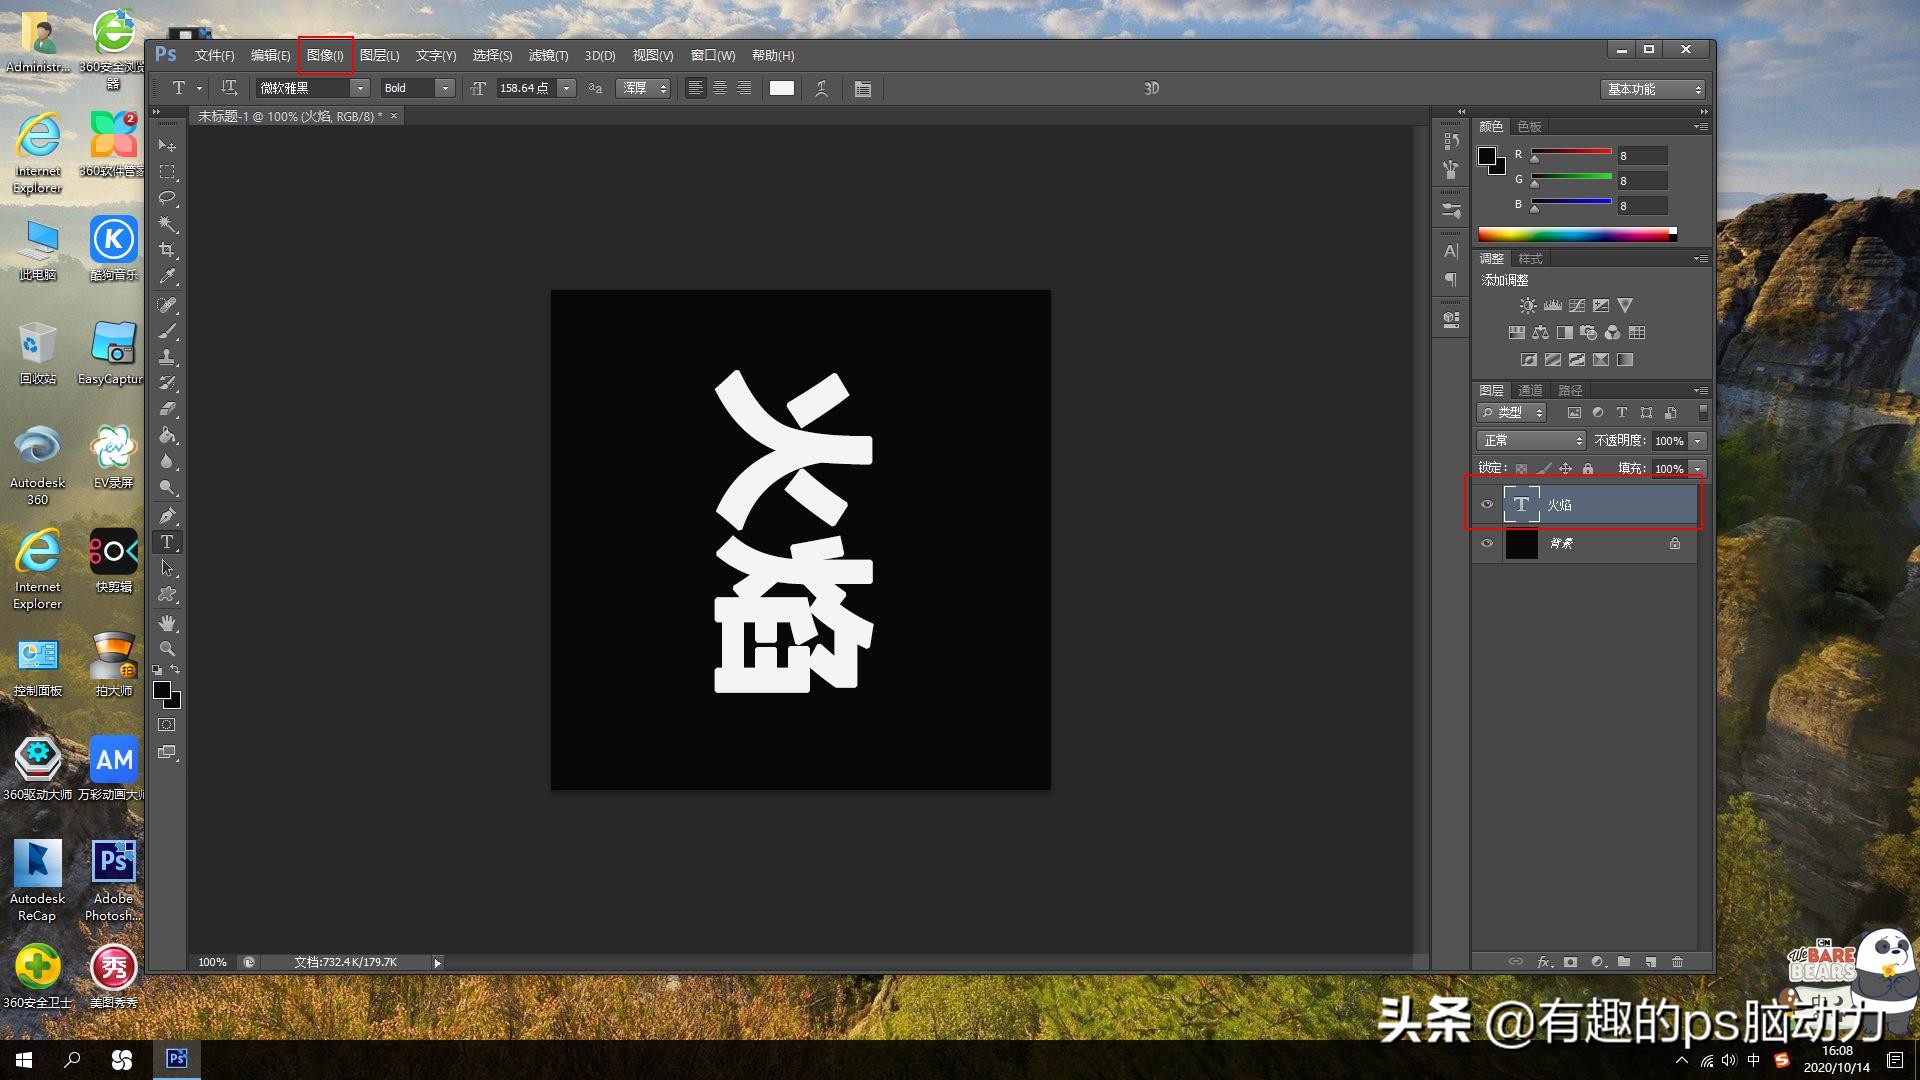
Task: Select the Pen tool
Action: (x=167, y=516)
